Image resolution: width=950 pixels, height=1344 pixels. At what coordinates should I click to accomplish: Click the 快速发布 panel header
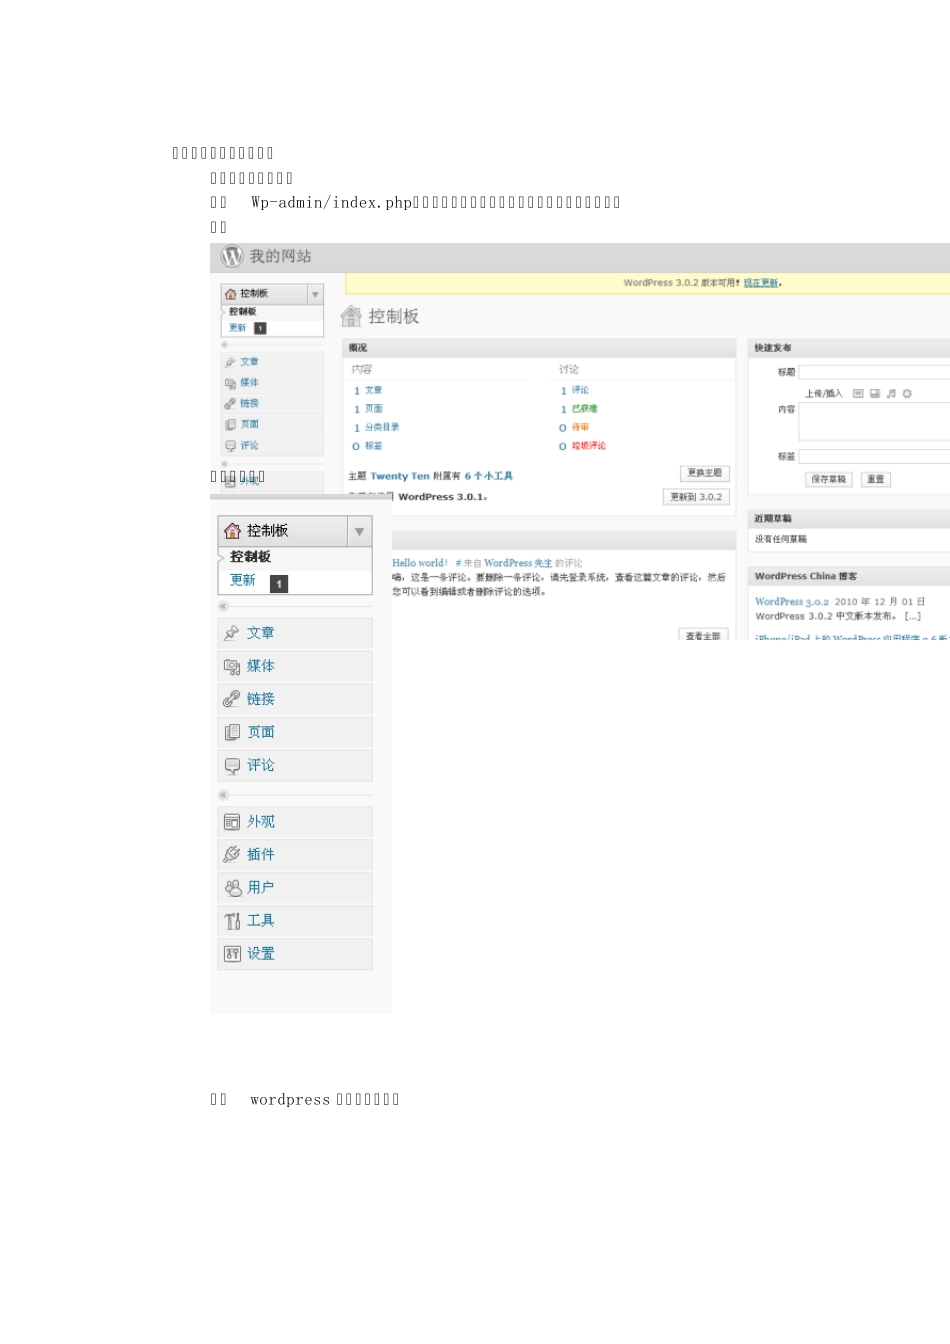[849, 348]
